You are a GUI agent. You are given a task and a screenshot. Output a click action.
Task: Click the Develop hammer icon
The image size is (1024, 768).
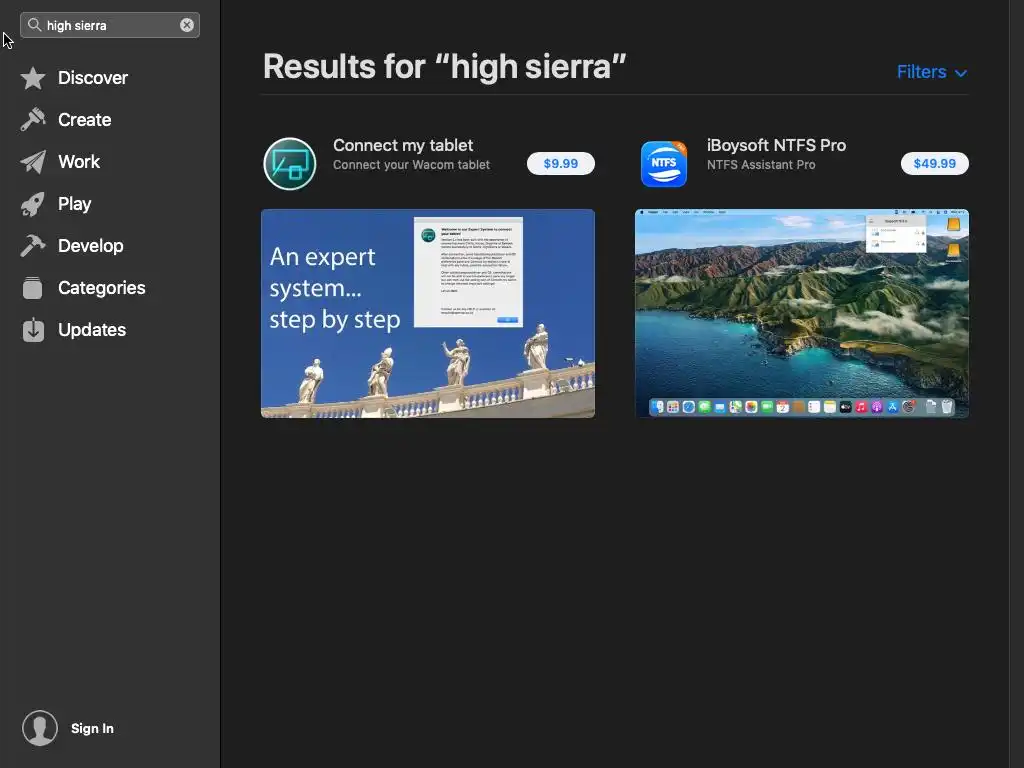pyautogui.click(x=33, y=246)
